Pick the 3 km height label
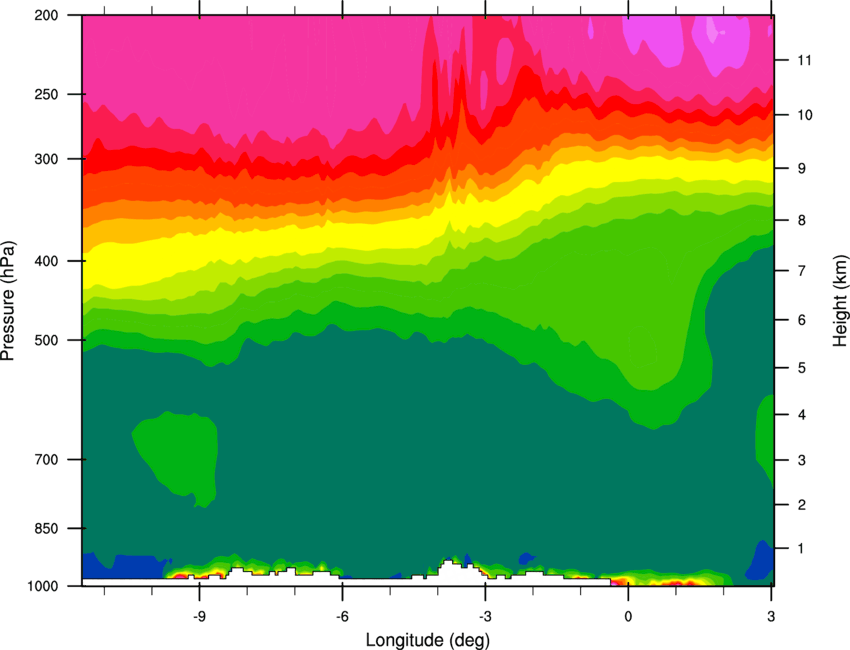Screen dimensions: 850x650 pyautogui.click(x=801, y=461)
